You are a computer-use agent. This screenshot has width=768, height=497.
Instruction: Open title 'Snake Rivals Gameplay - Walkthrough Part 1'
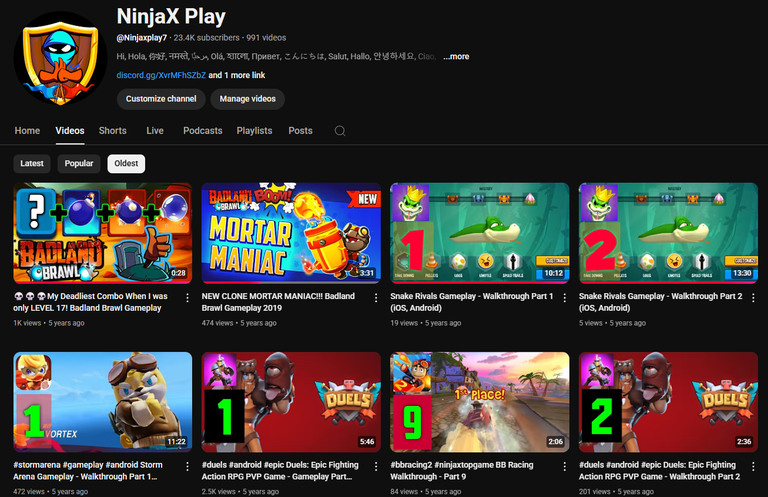tap(472, 302)
